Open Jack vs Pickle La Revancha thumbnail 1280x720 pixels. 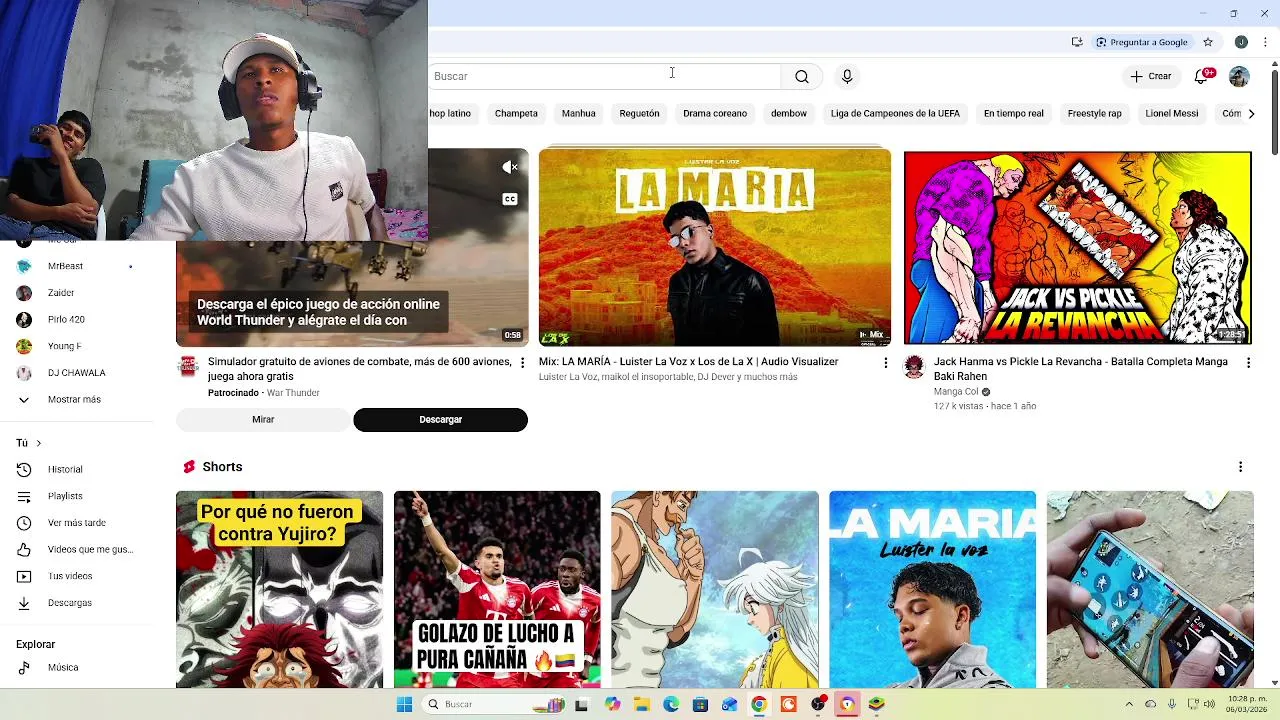[x=1077, y=247]
